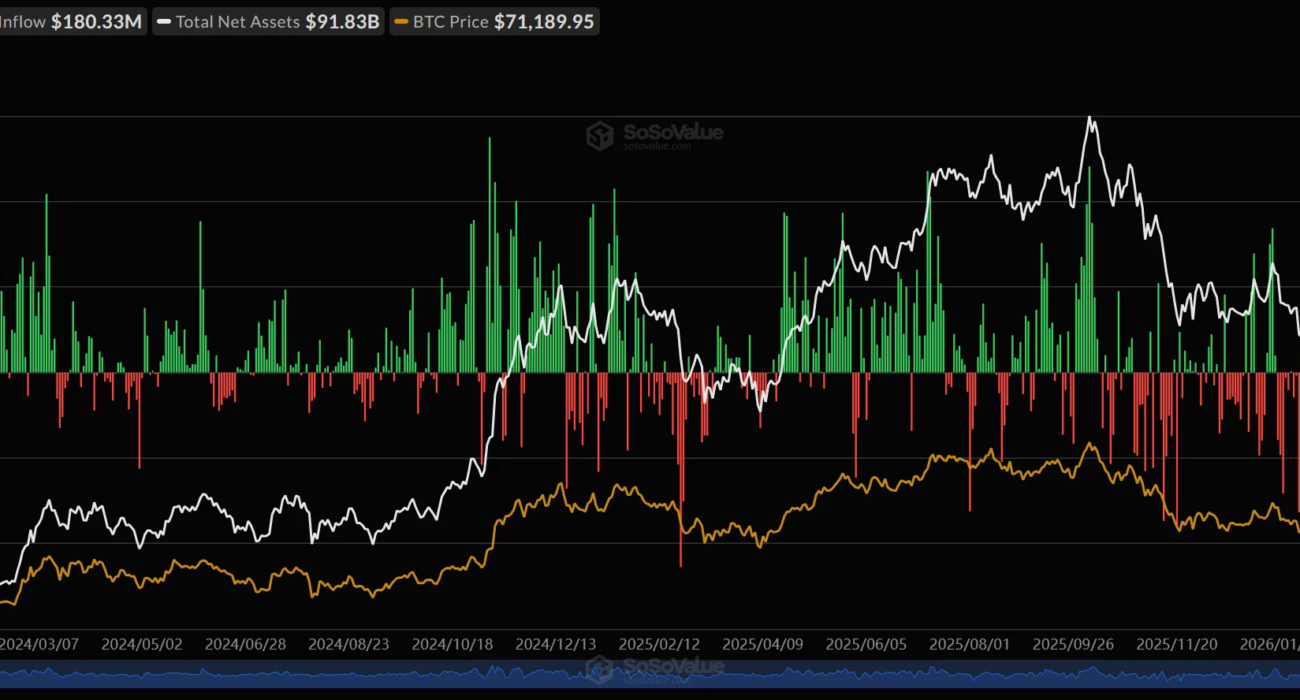Click the orange BTC Price legend marker
Image resolution: width=1300 pixels, height=700 pixels.
[x=401, y=22]
